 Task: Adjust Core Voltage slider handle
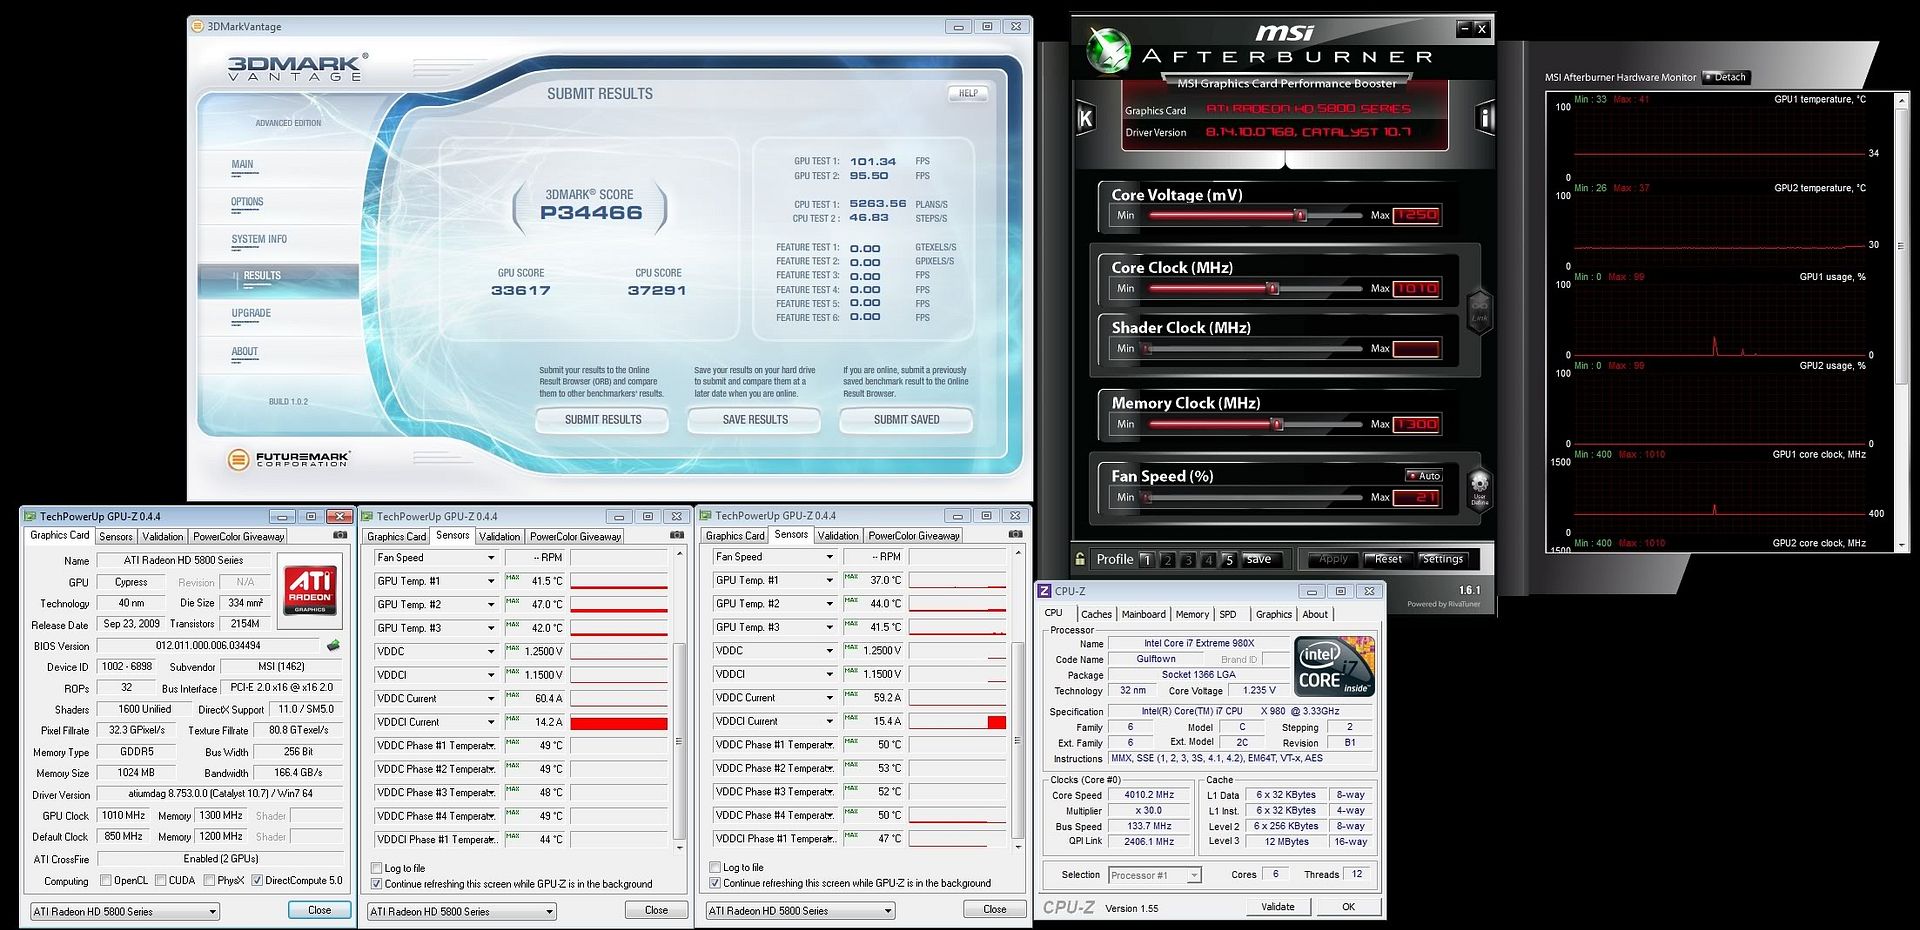[x=1300, y=215]
